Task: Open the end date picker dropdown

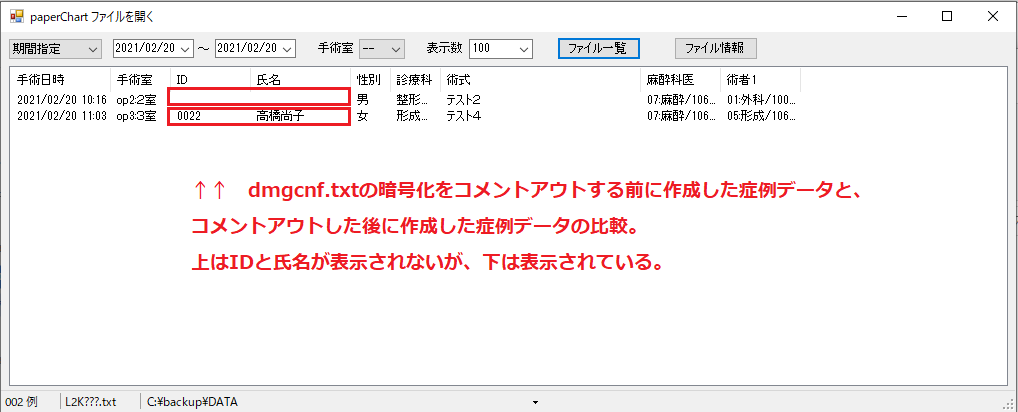Action: click(287, 48)
